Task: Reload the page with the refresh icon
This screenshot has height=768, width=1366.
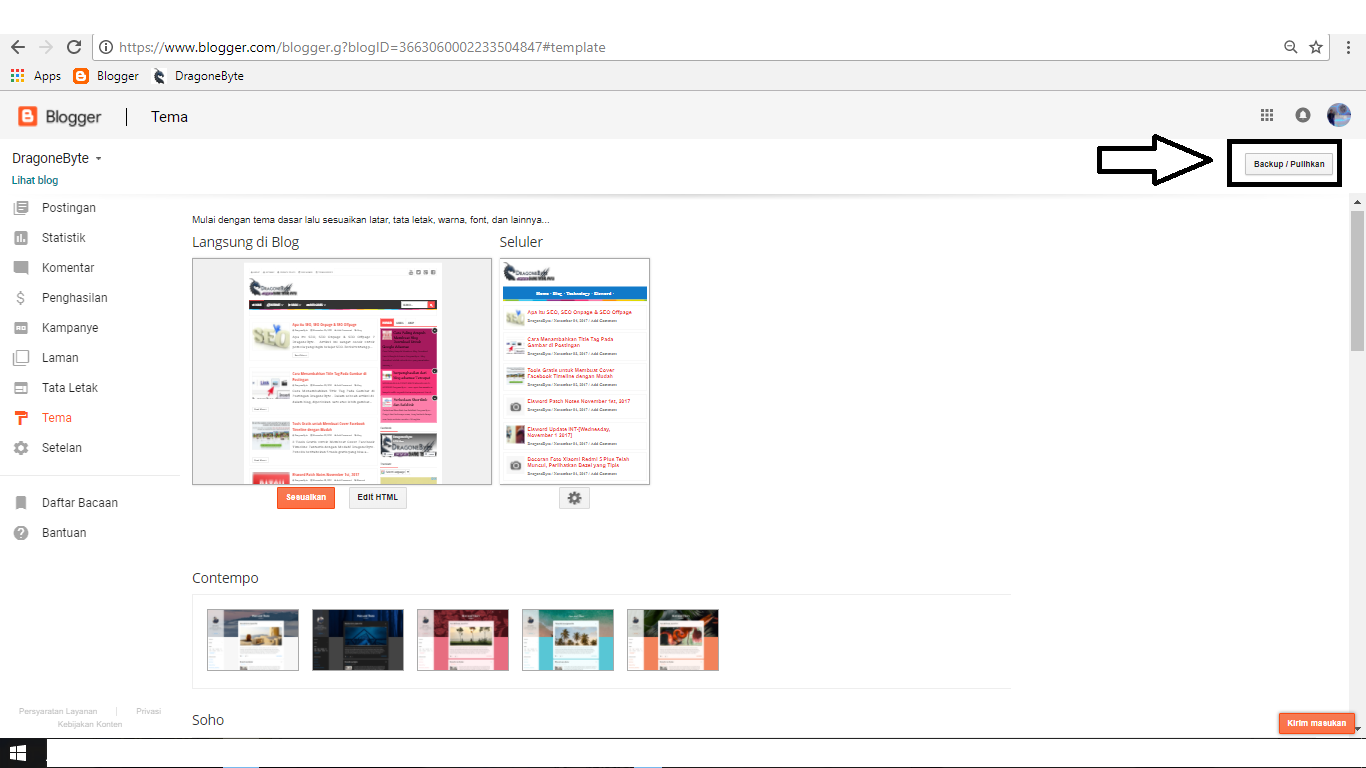Action: [73, 47]
